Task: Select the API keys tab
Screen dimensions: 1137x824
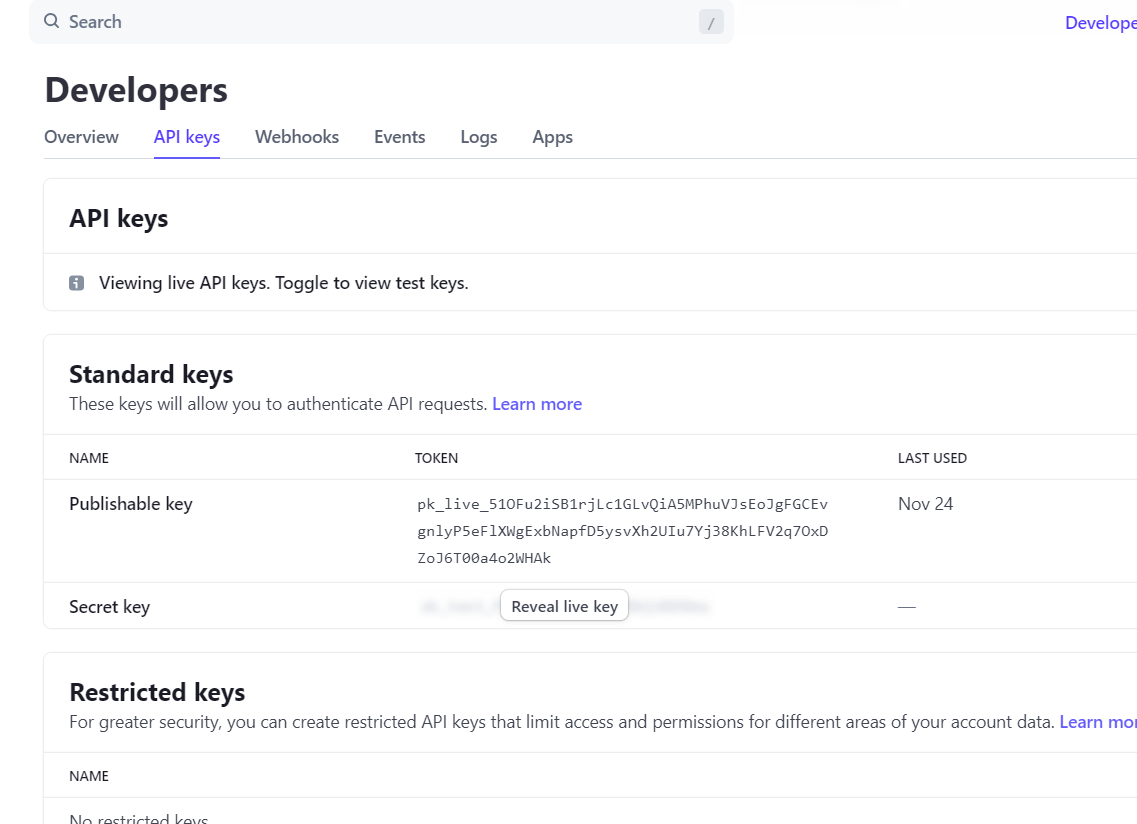Action: click(186, 137)
